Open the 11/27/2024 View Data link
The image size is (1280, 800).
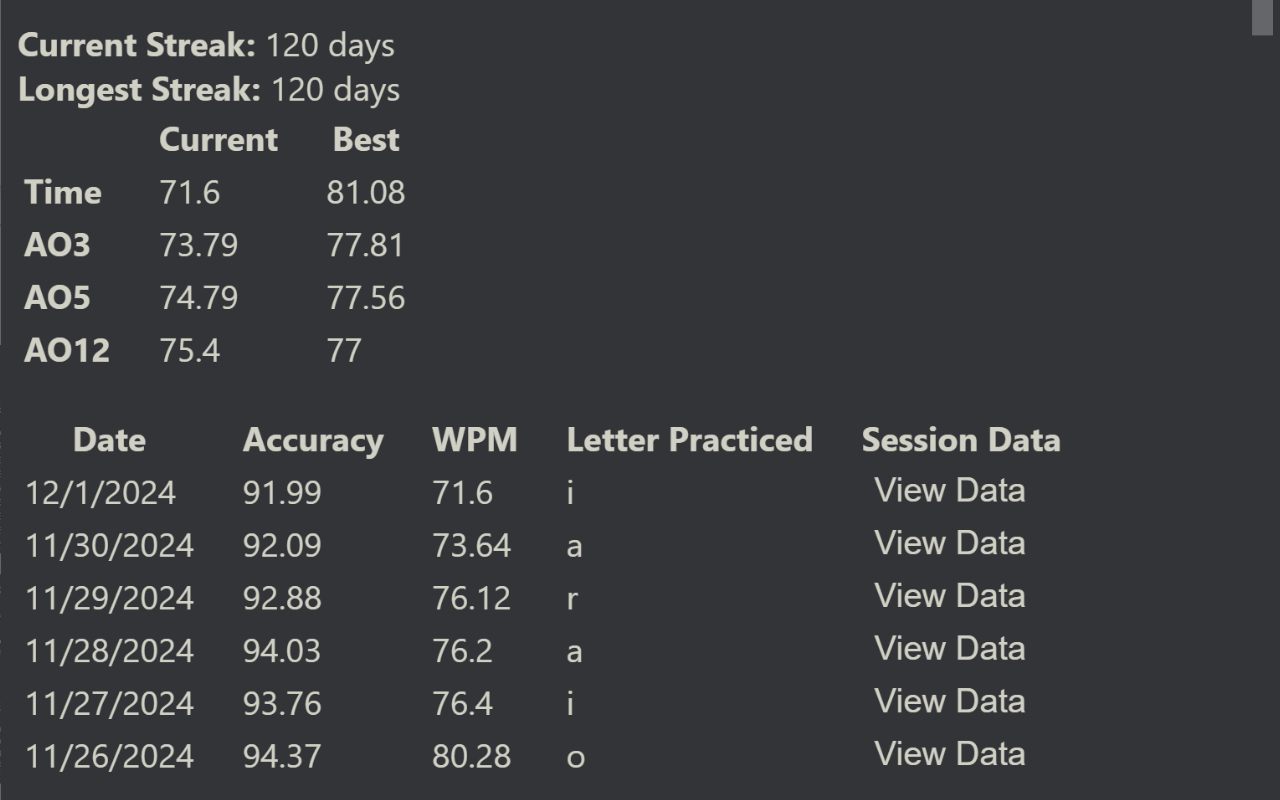(x=949, y=701)
